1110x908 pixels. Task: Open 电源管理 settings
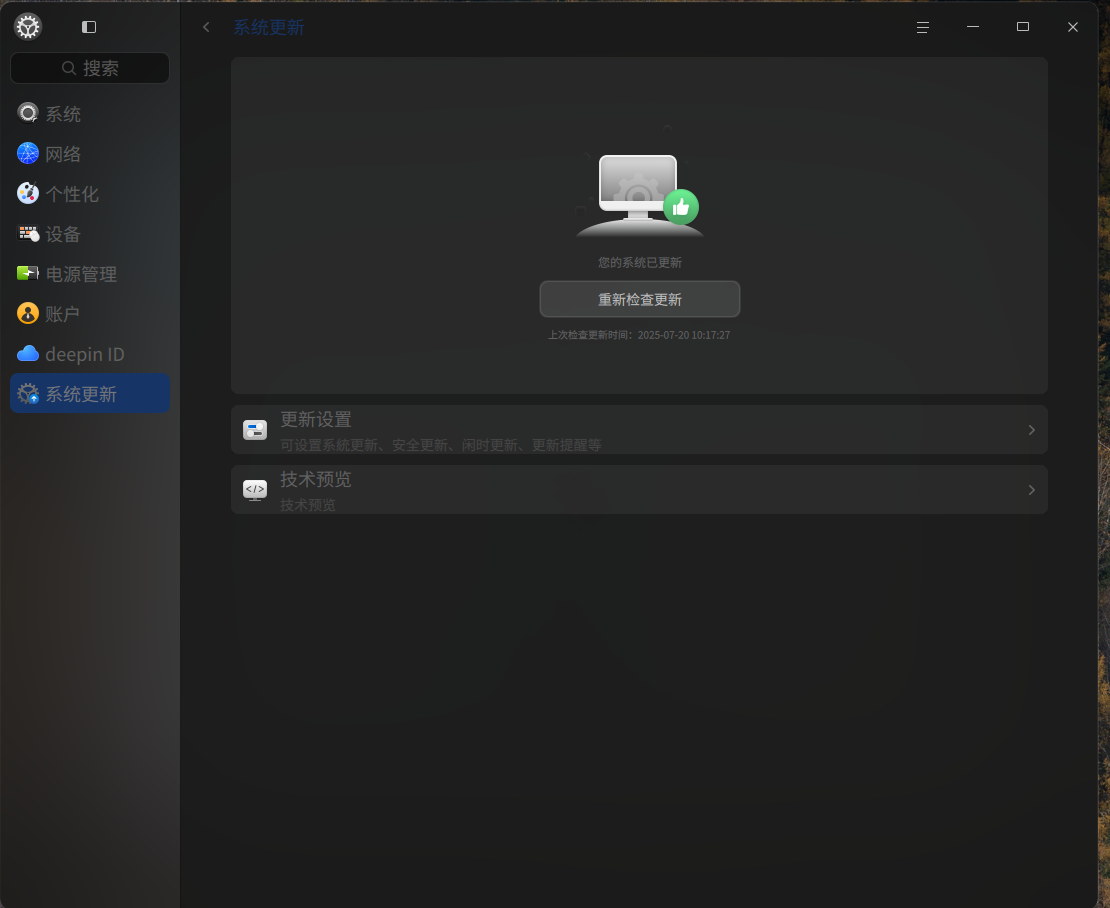(x=90, y=274)
